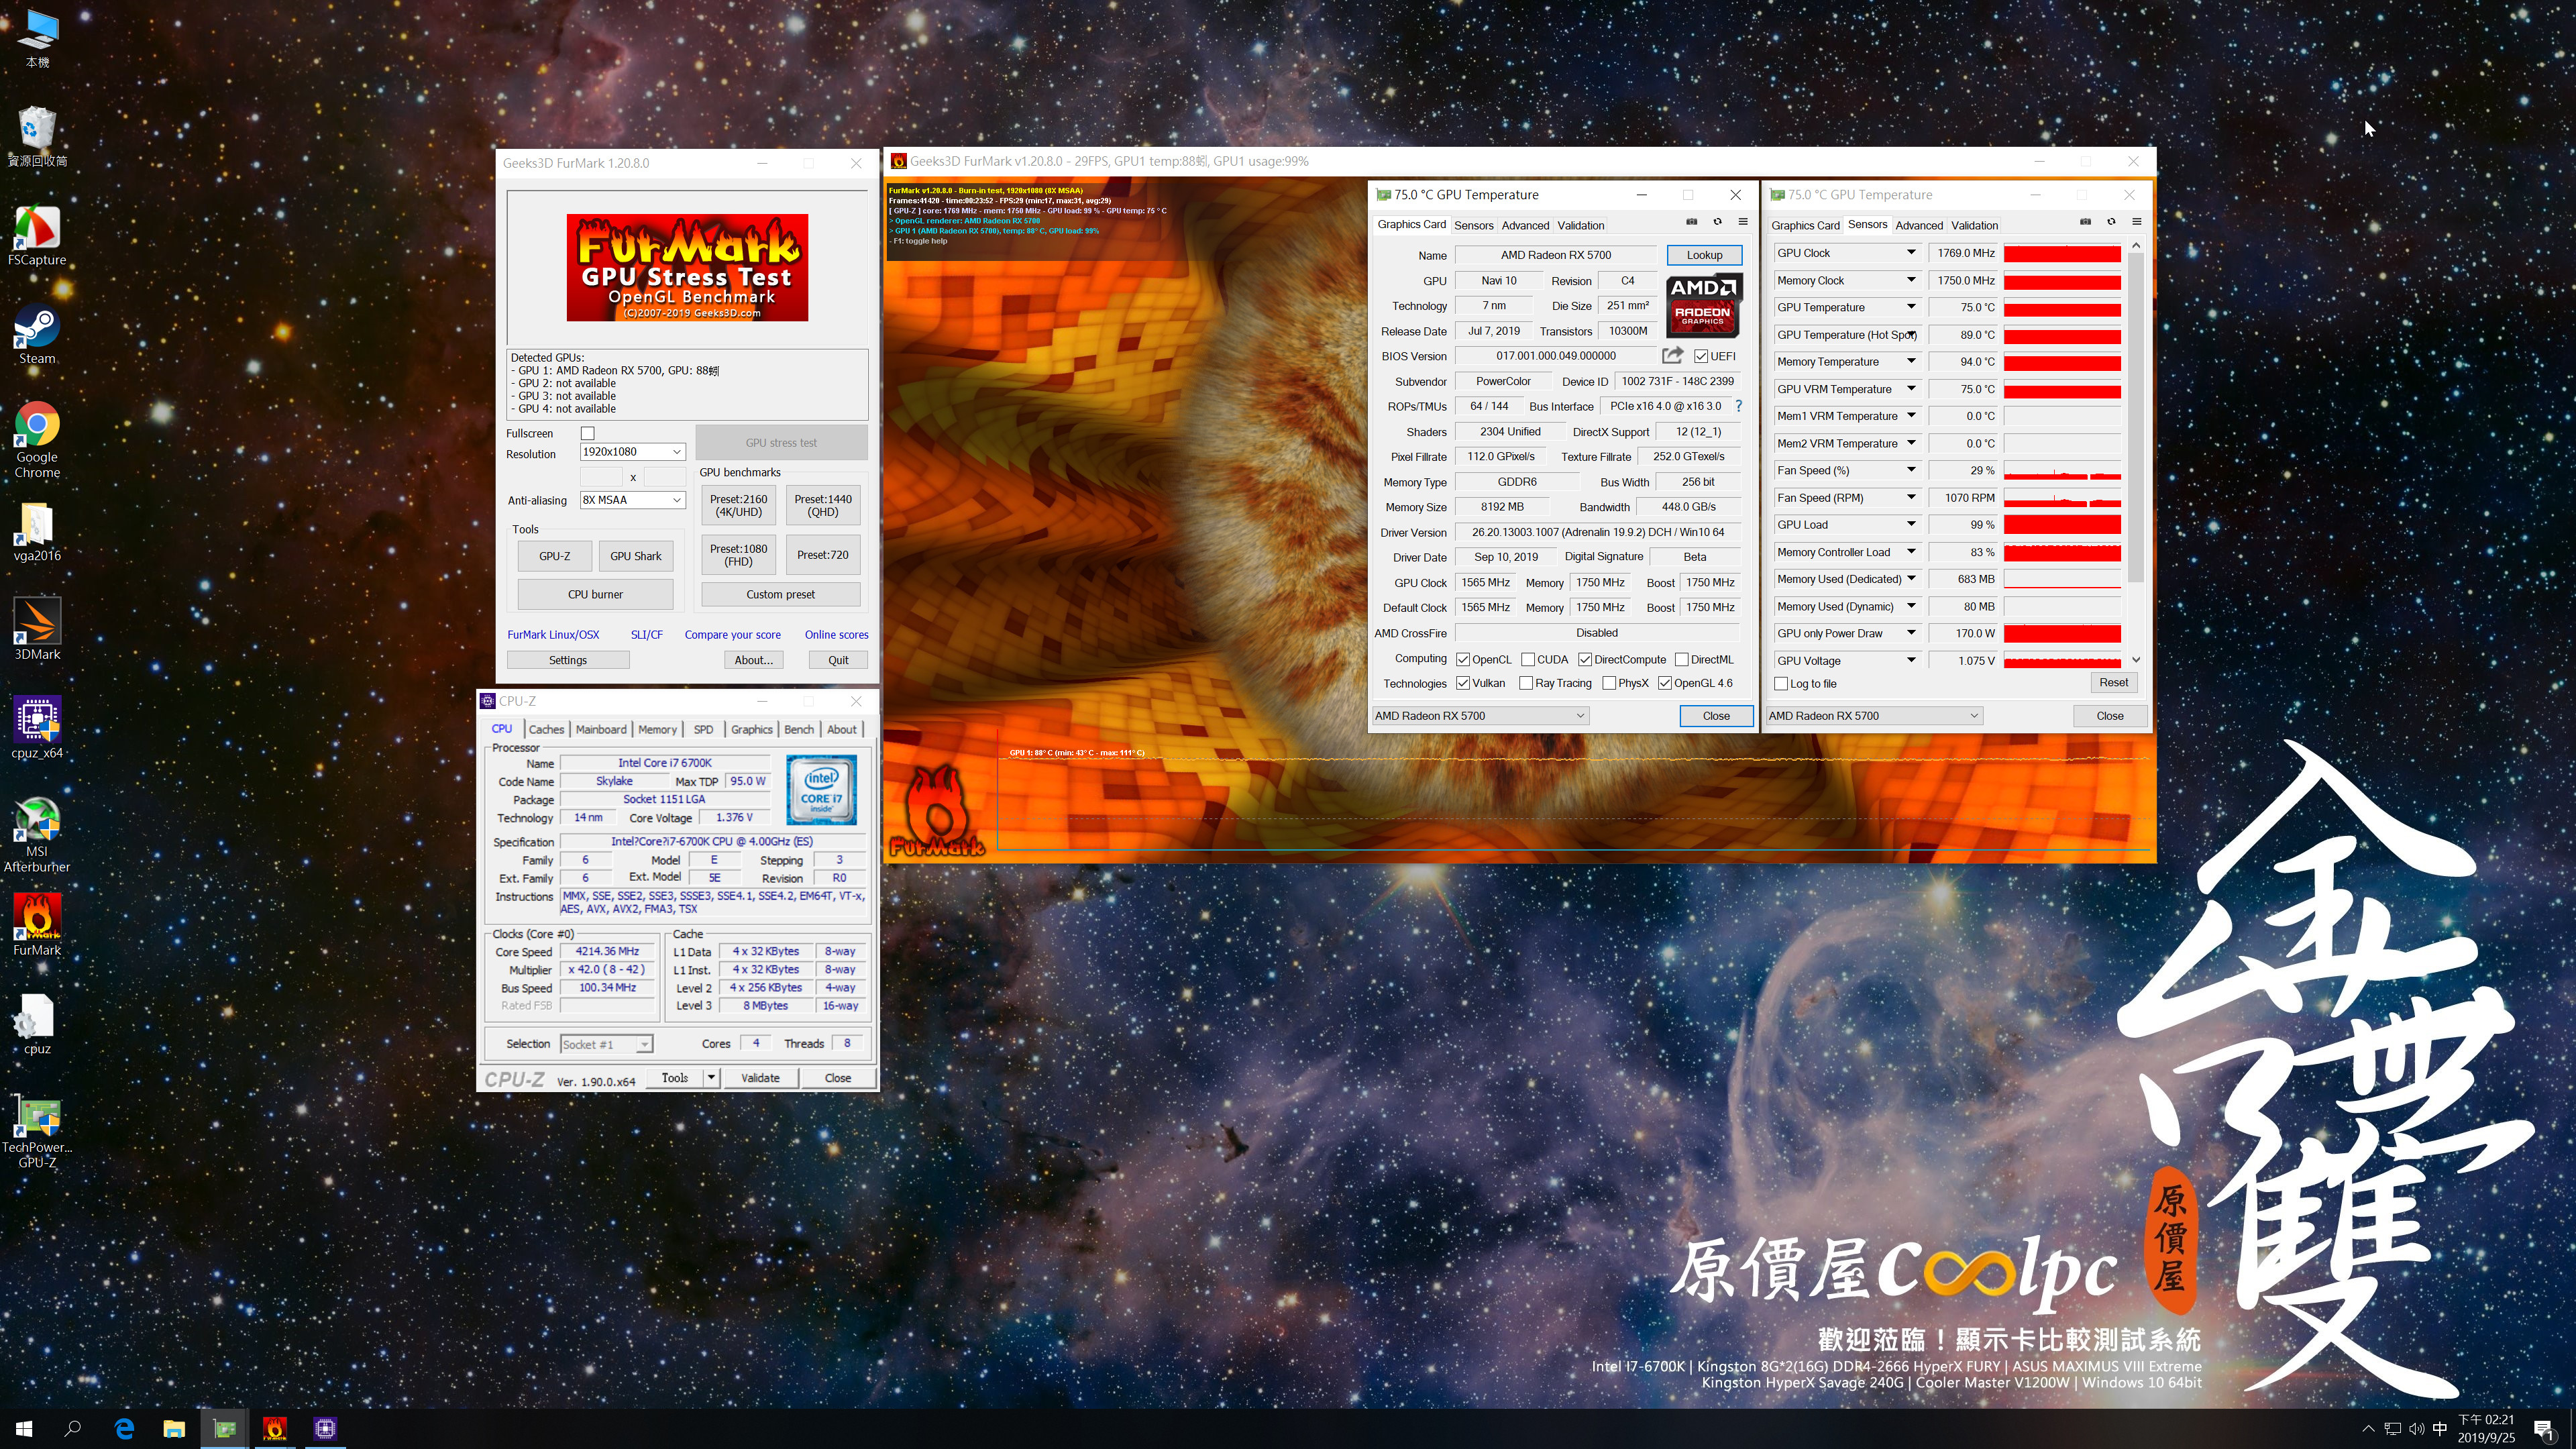This screenshot has height=1449, width=2576.
Task: Select the 3DMark desktop shortcut
Action: pos(37,629)
